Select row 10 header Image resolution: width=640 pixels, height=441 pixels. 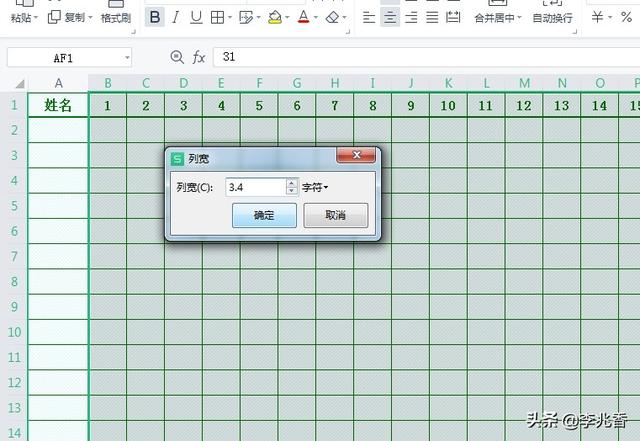pos(14,332)
